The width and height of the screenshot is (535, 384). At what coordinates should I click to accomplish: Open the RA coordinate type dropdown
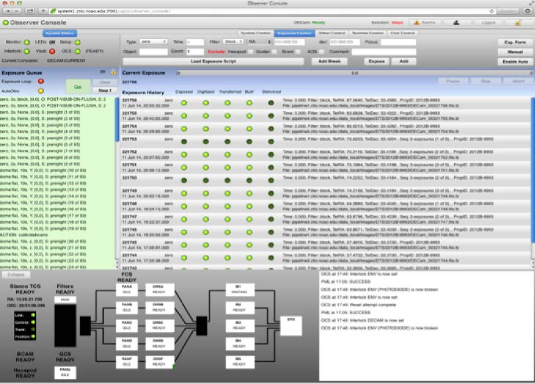click(260, 42)
